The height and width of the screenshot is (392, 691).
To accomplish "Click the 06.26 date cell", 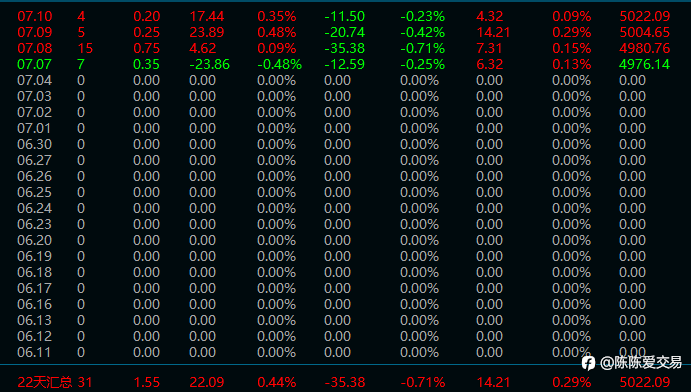I will (35, 176).
